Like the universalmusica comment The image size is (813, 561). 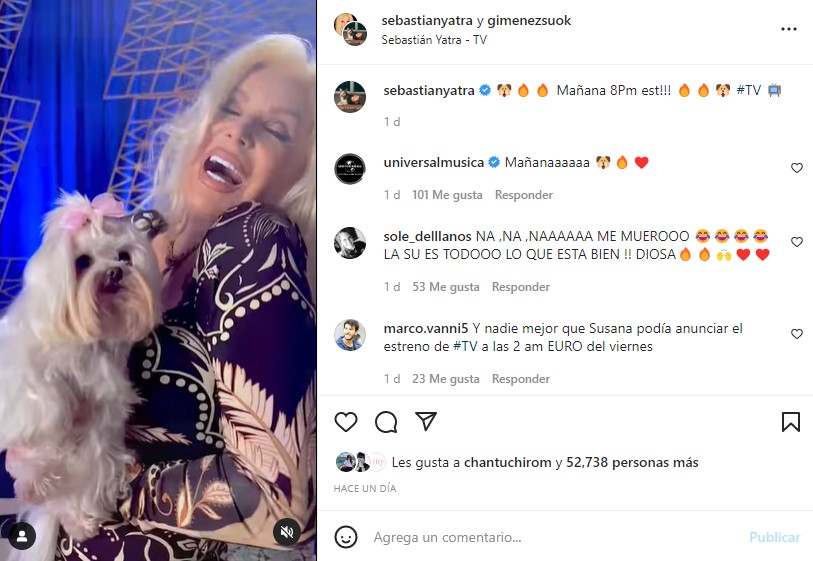pos(797,168)
